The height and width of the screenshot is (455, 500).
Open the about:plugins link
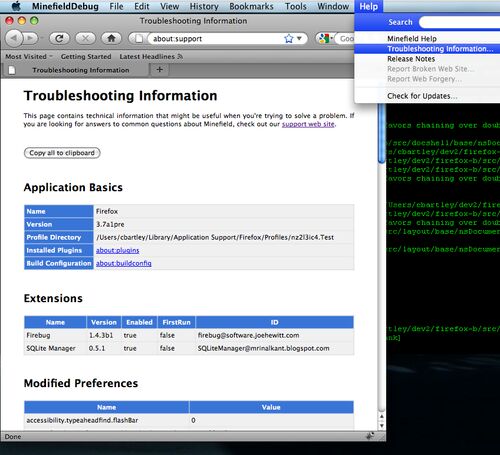point(118,250)
